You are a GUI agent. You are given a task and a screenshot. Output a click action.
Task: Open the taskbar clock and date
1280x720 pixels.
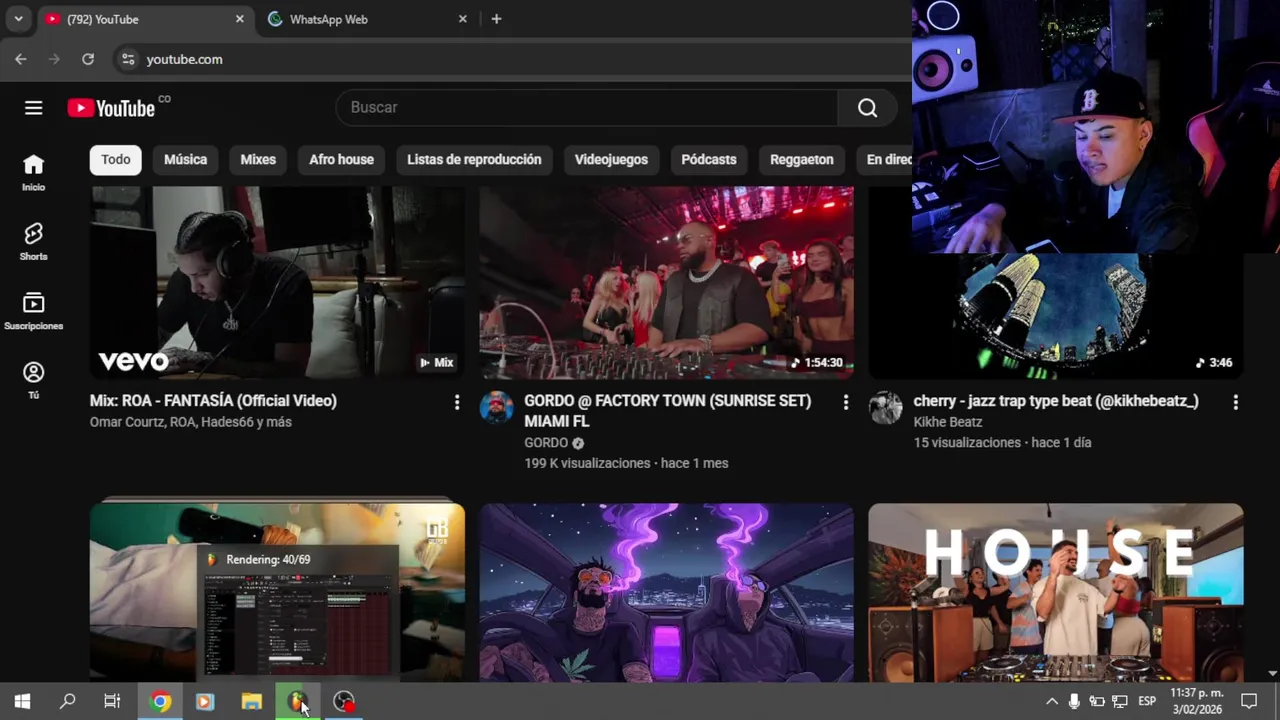pyautogui.click(x=1197, y=702)
